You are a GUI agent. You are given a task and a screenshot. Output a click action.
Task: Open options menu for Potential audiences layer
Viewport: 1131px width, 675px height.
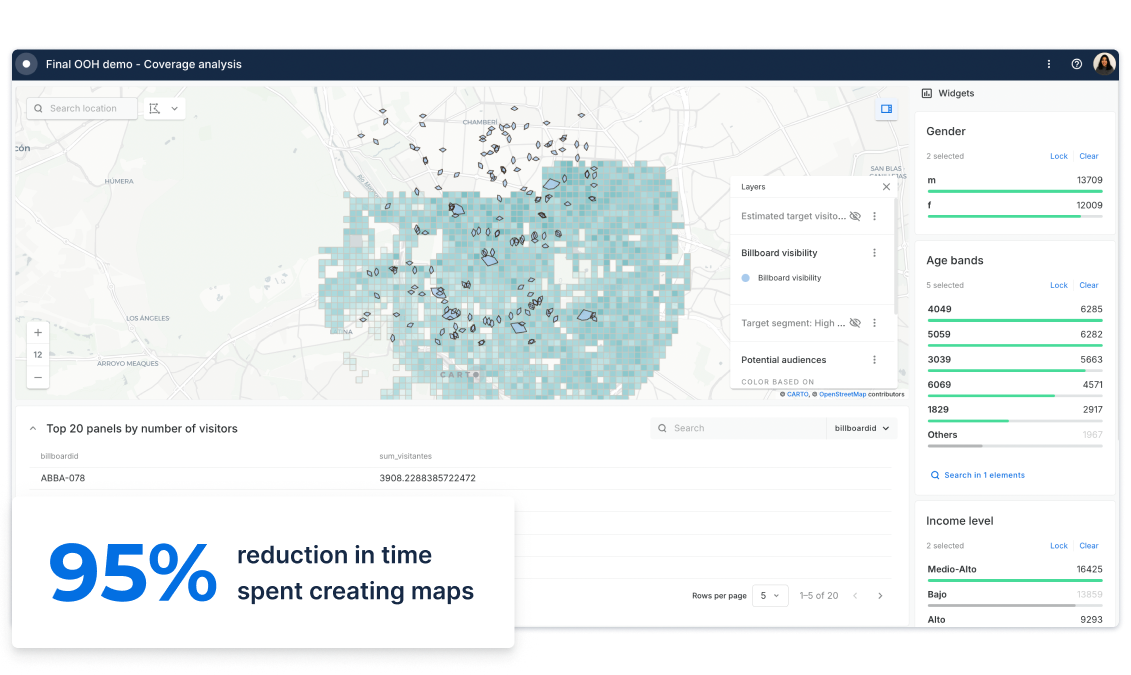[876, 360]
